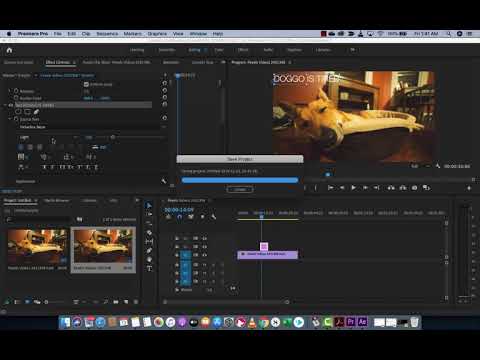This screenshot has width=480, height=360.
Task: Open the Program Monitor Full resolution dropdown
Action: pos(419,166)
